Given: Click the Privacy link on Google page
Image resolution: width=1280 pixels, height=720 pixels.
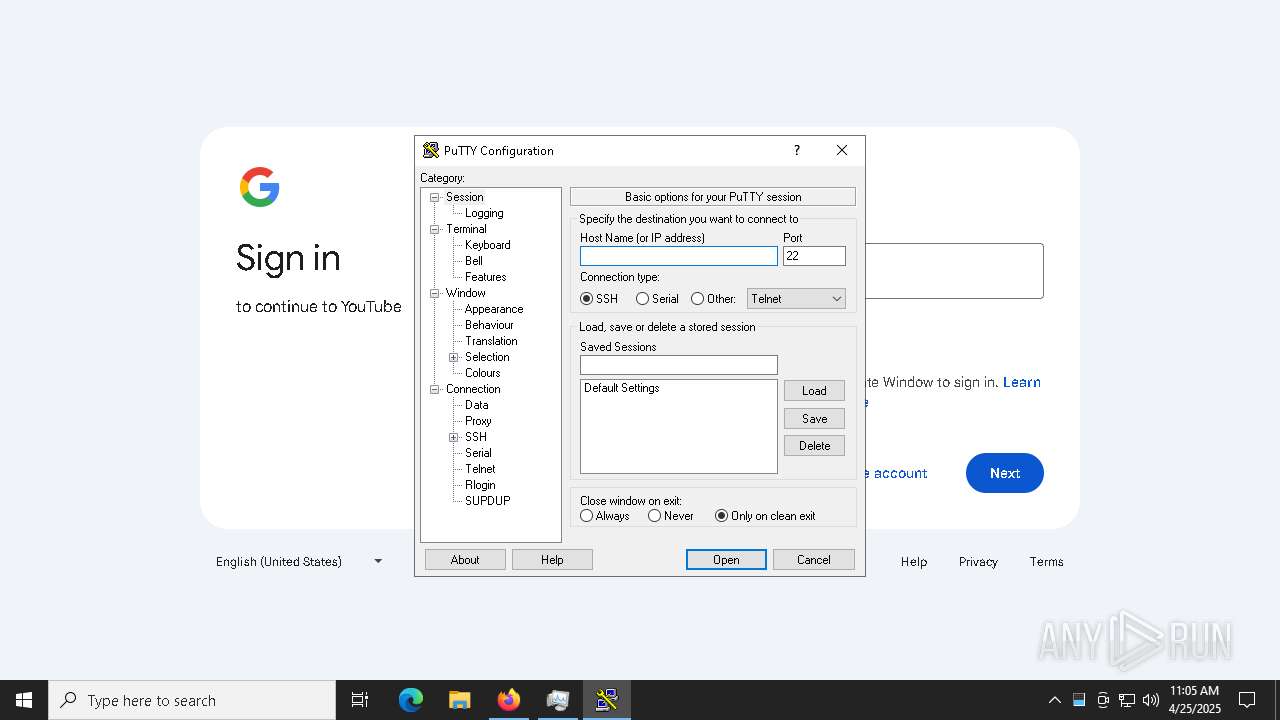Looking at the screenshot, I should coord(978,562).
